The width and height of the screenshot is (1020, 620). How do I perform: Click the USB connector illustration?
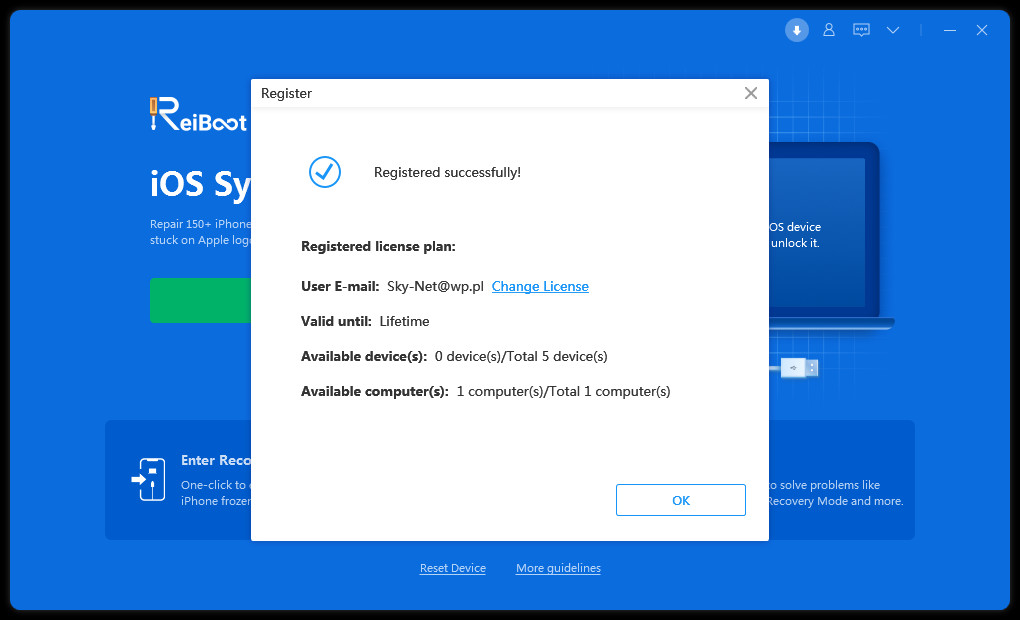pos(799,368)
